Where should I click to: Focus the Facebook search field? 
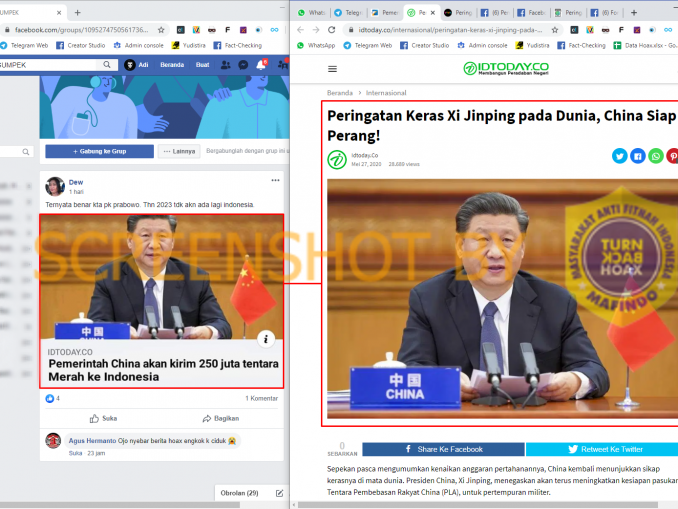tap(50, 65)
